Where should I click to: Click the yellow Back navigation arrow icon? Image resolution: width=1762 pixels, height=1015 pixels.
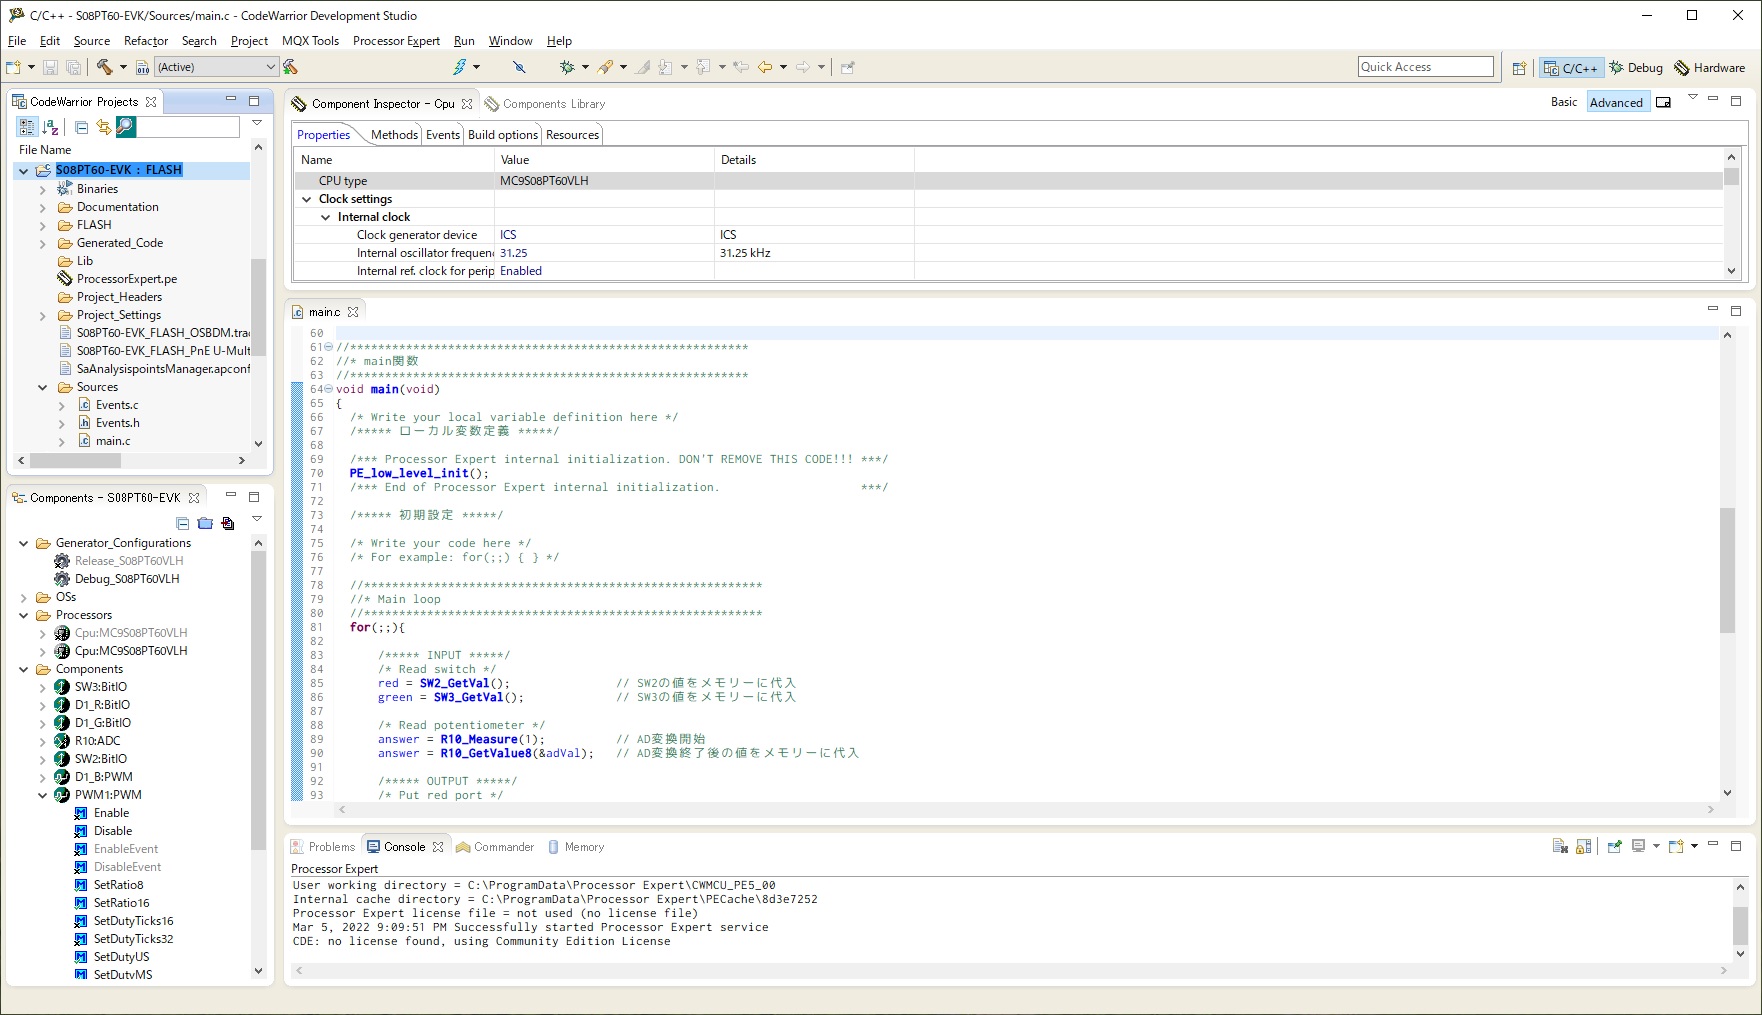point(765,67)
